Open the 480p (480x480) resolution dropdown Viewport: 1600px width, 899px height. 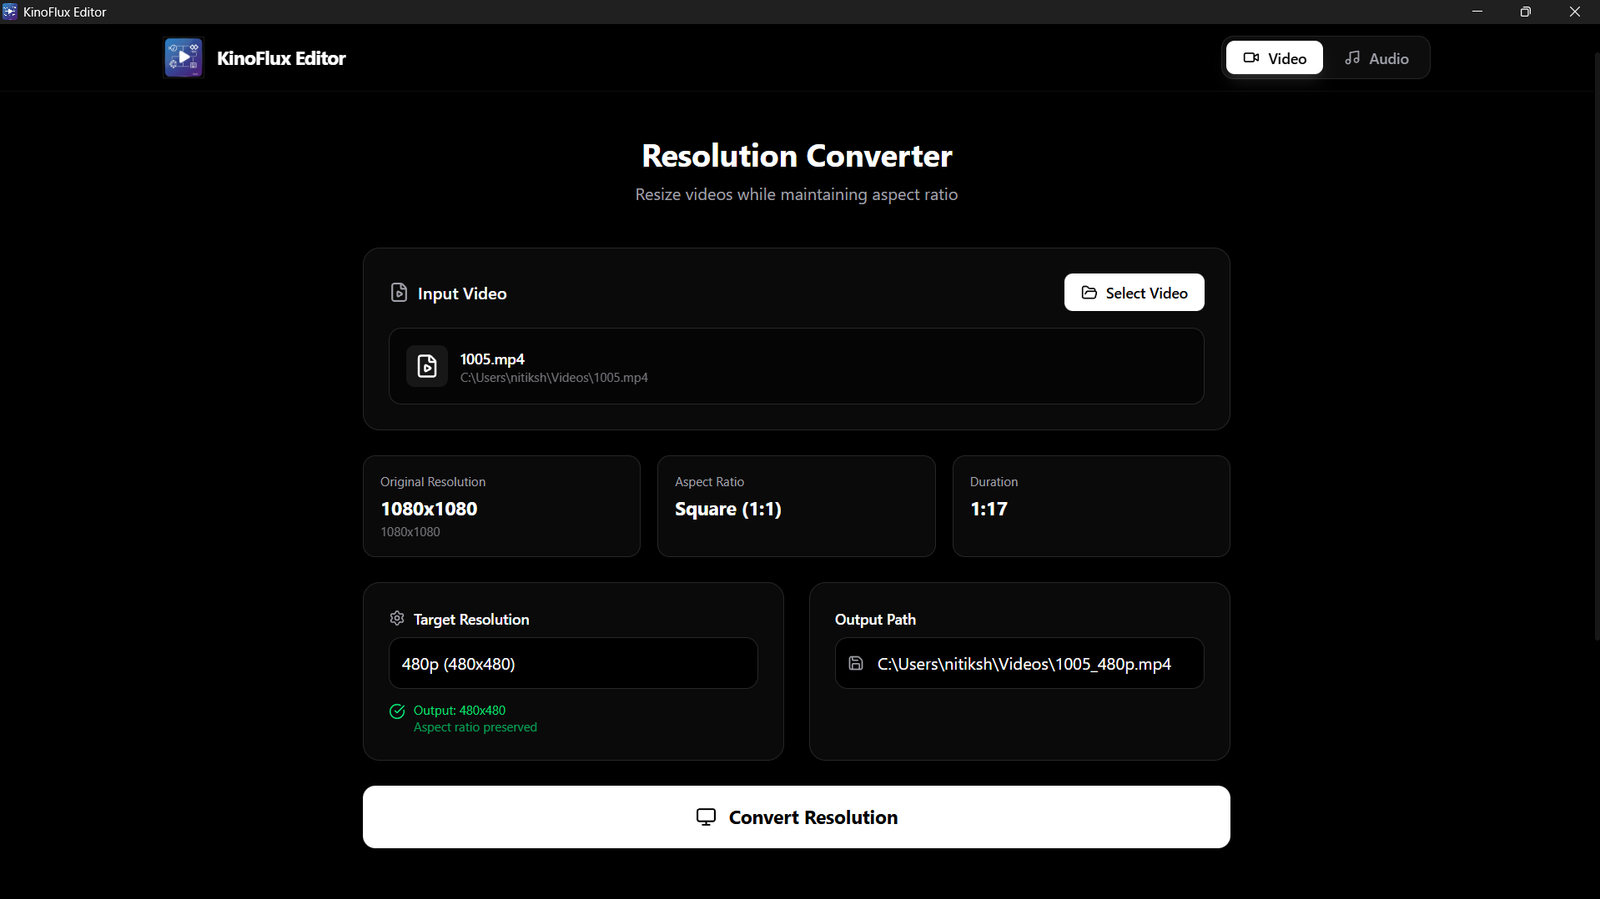[573, 663]
